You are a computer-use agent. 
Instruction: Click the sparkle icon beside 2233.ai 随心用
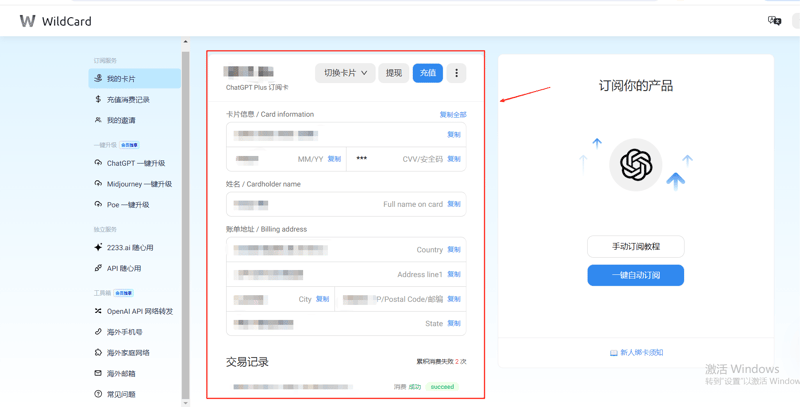pyautogui.click(x=98, y=247)
